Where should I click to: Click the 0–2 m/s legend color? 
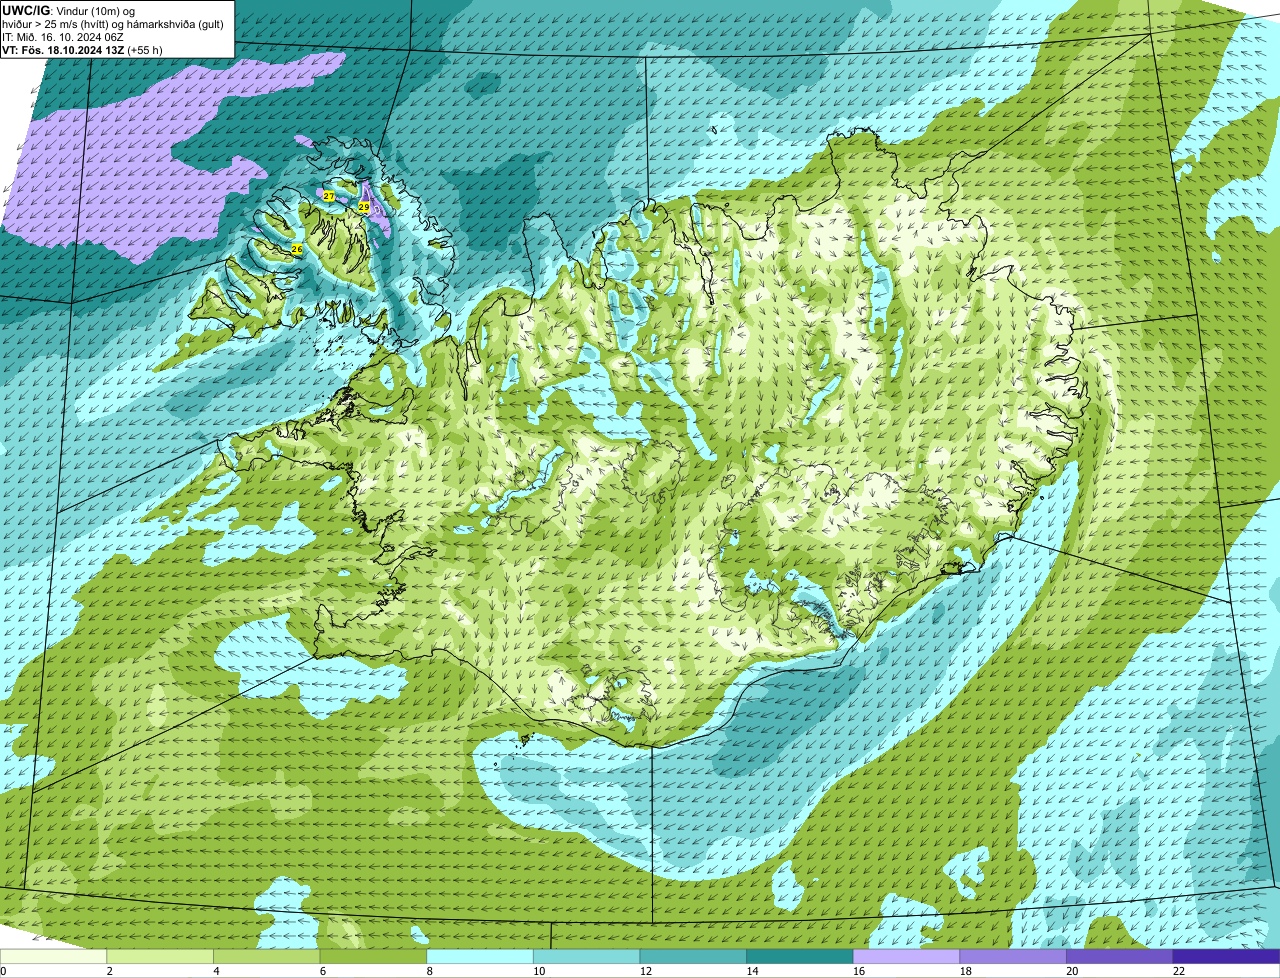point(53,956)
